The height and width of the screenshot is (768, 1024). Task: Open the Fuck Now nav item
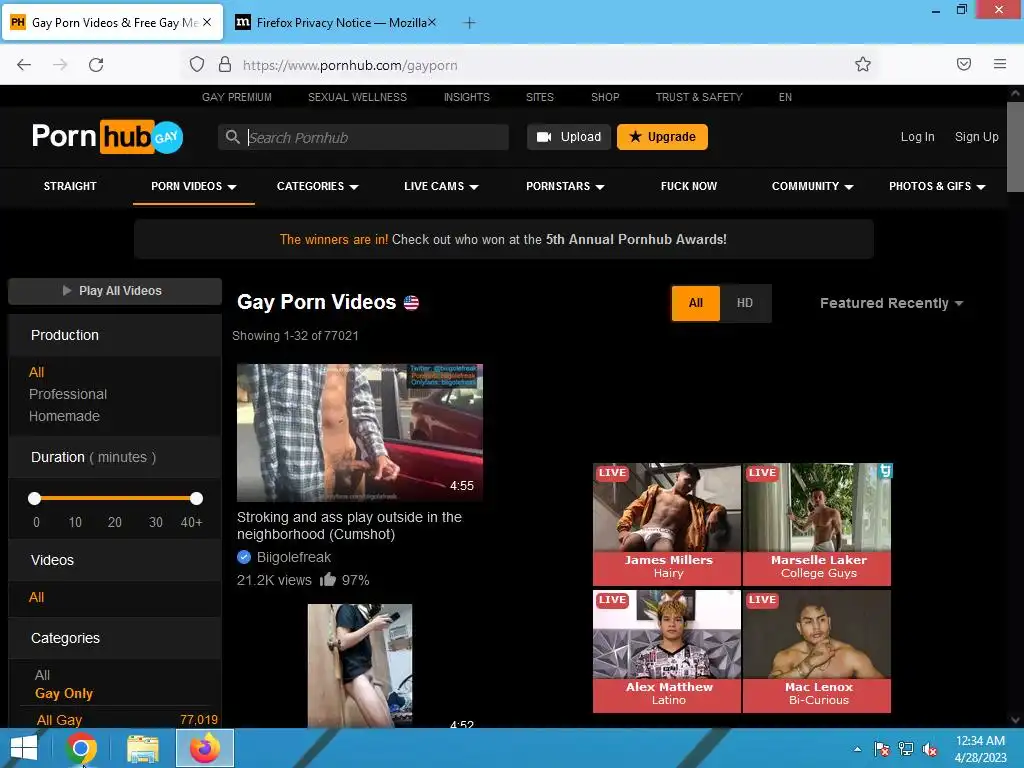point(688,186)
